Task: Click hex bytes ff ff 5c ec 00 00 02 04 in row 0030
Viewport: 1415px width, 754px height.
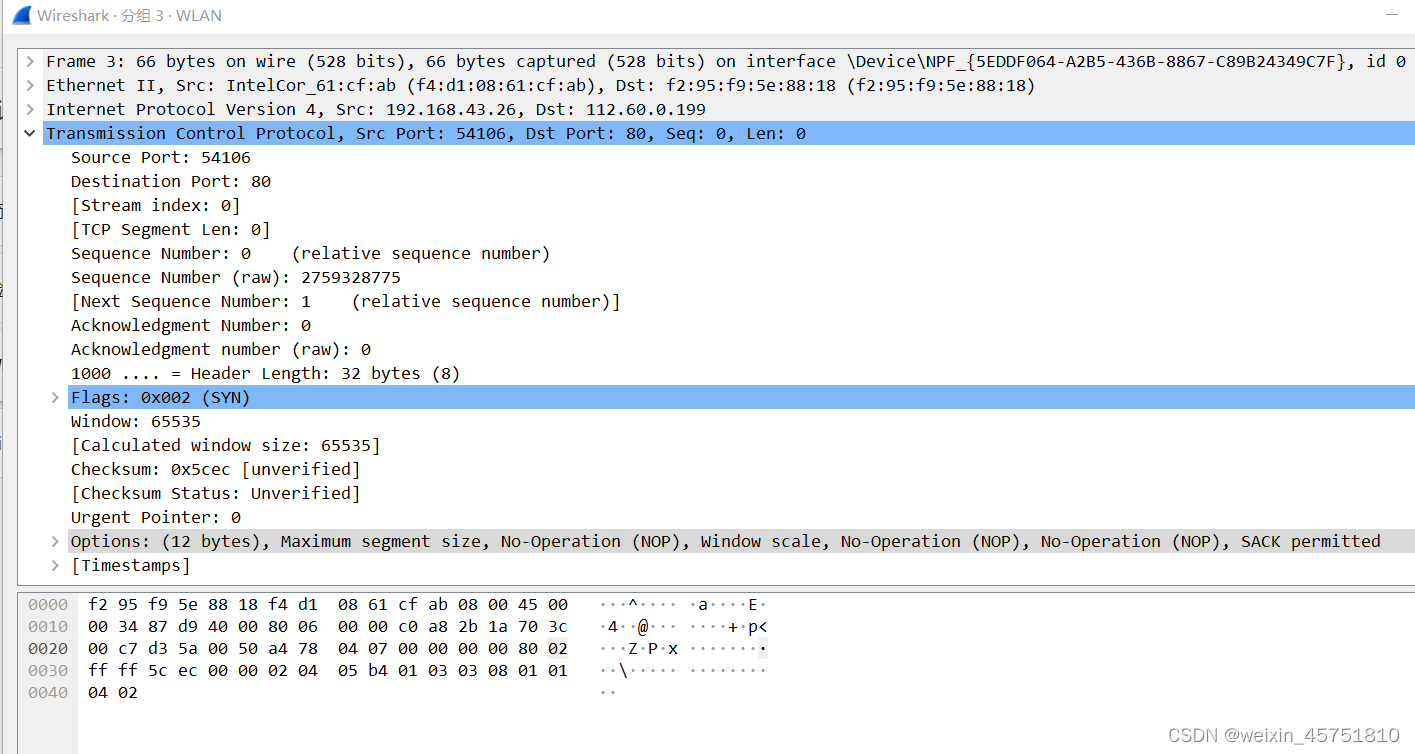Action: tap(203, 670)
